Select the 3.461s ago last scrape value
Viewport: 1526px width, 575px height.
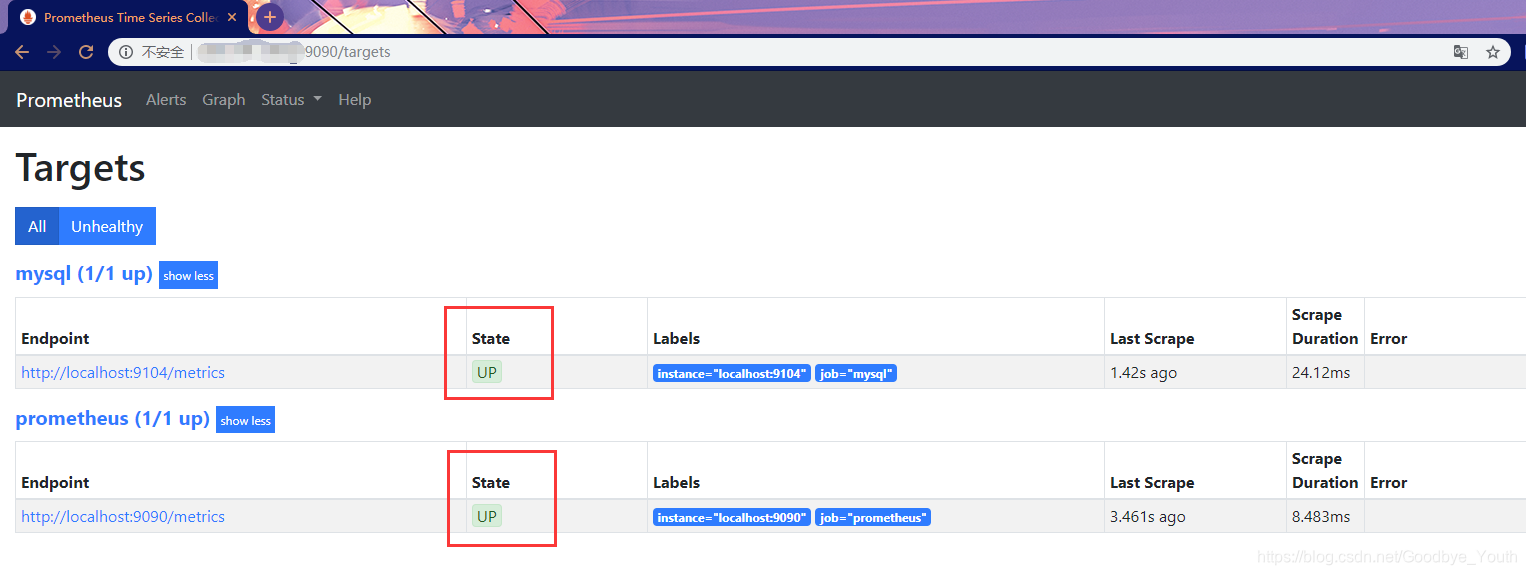point(1148,516)
